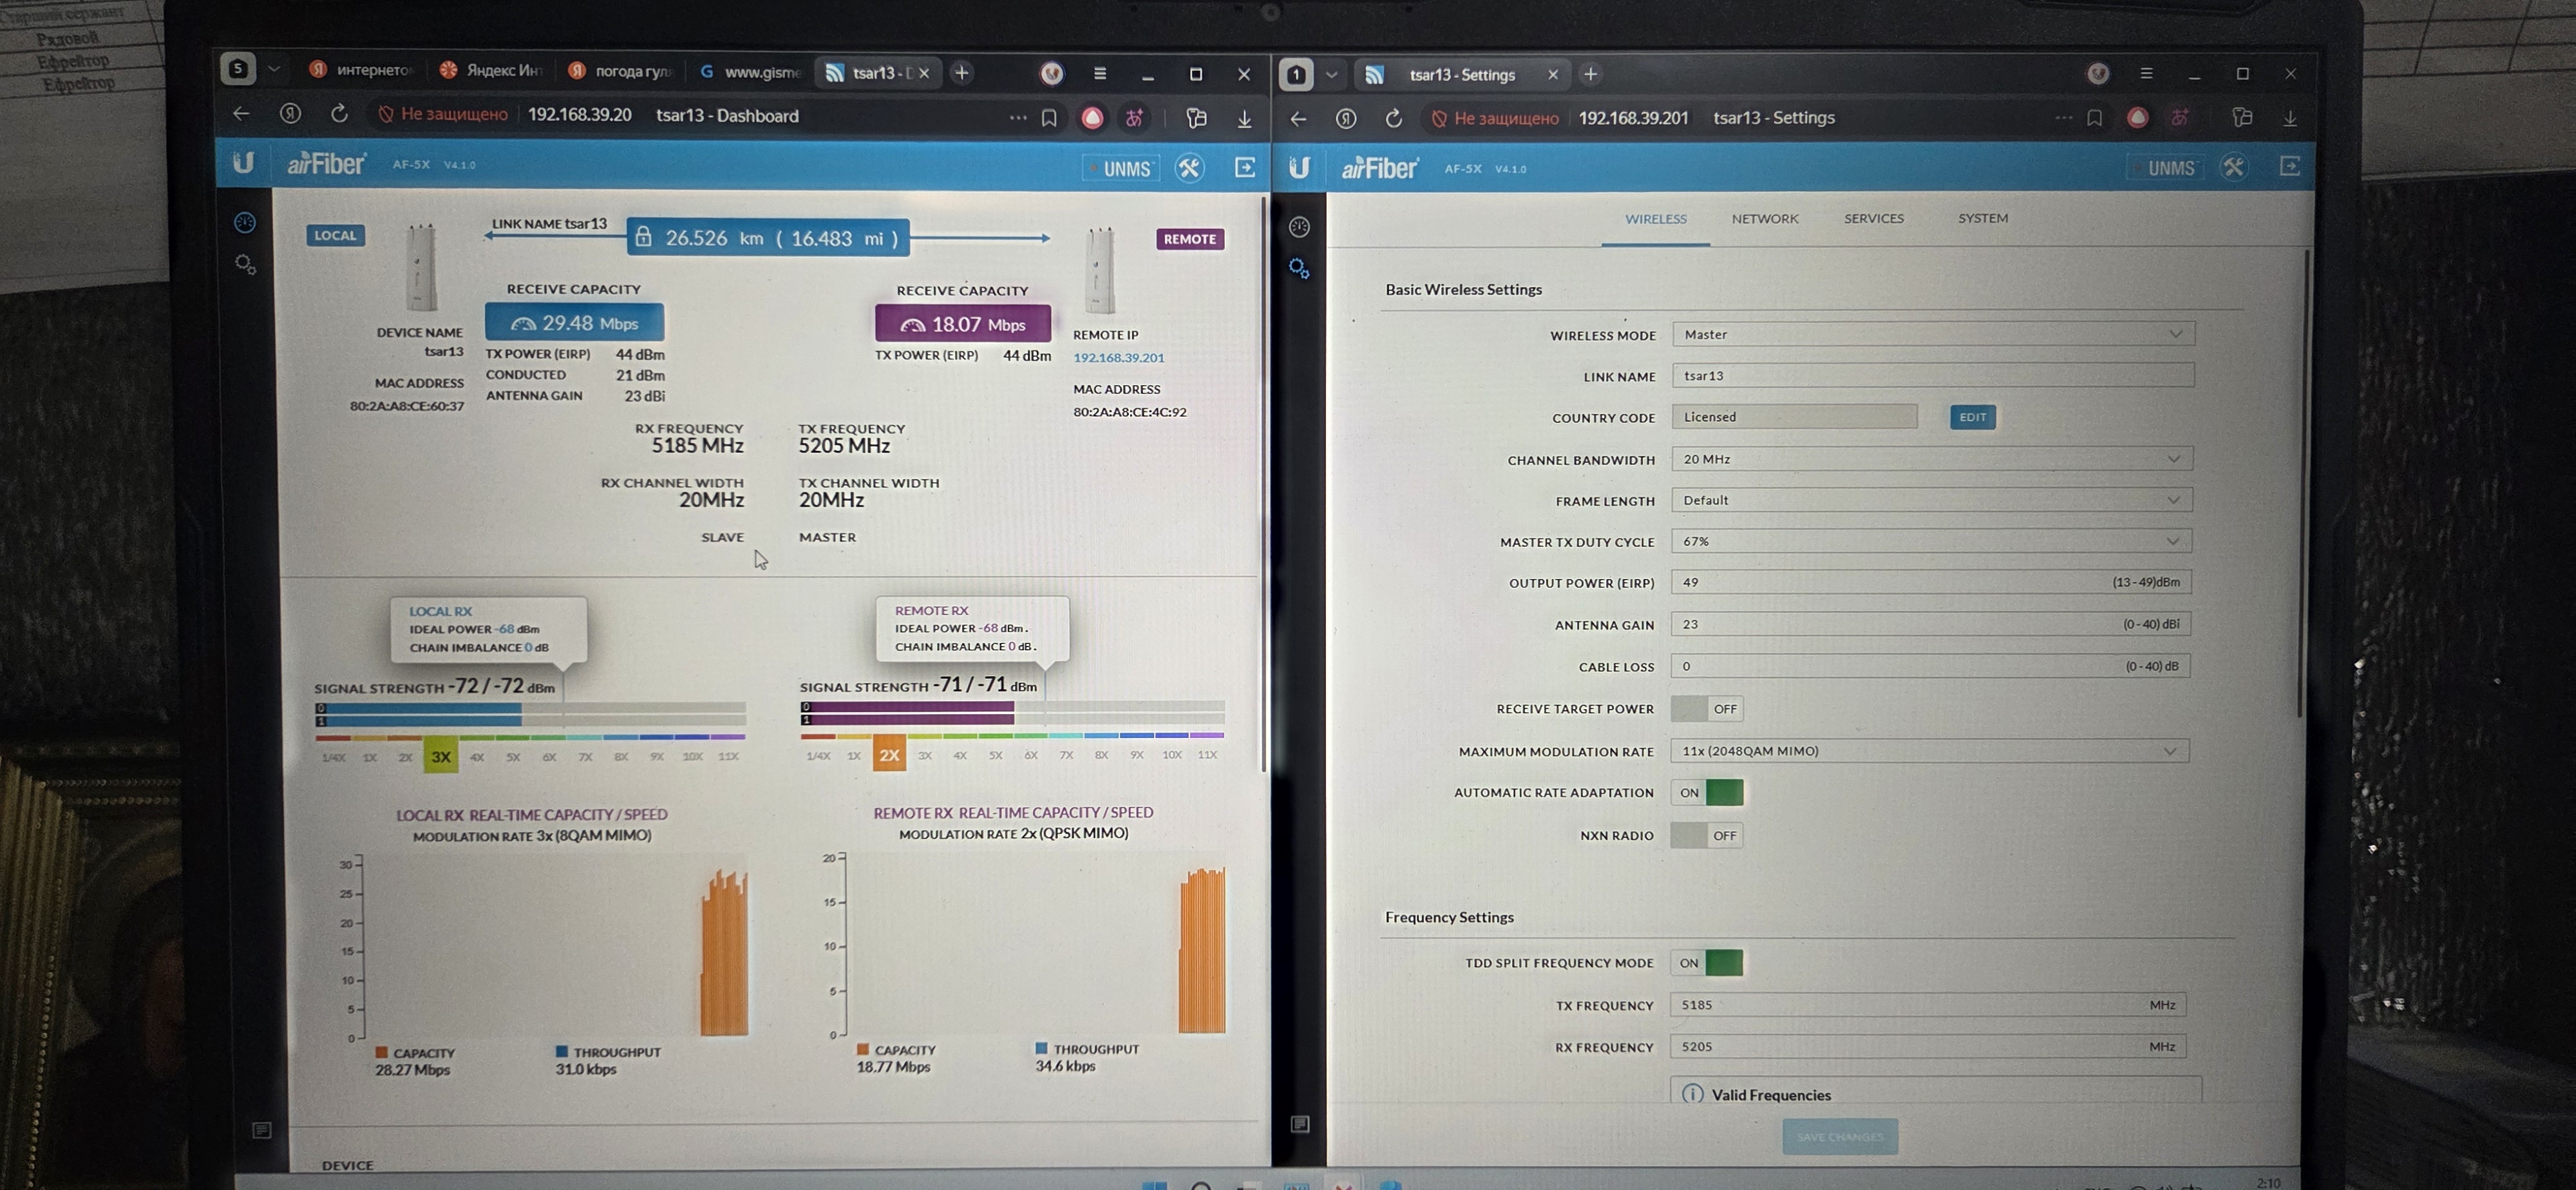Click the tools wrench icon in left airFiber header
The width and height of the screenshot is (2576, 1190).
pos(1189,168)
